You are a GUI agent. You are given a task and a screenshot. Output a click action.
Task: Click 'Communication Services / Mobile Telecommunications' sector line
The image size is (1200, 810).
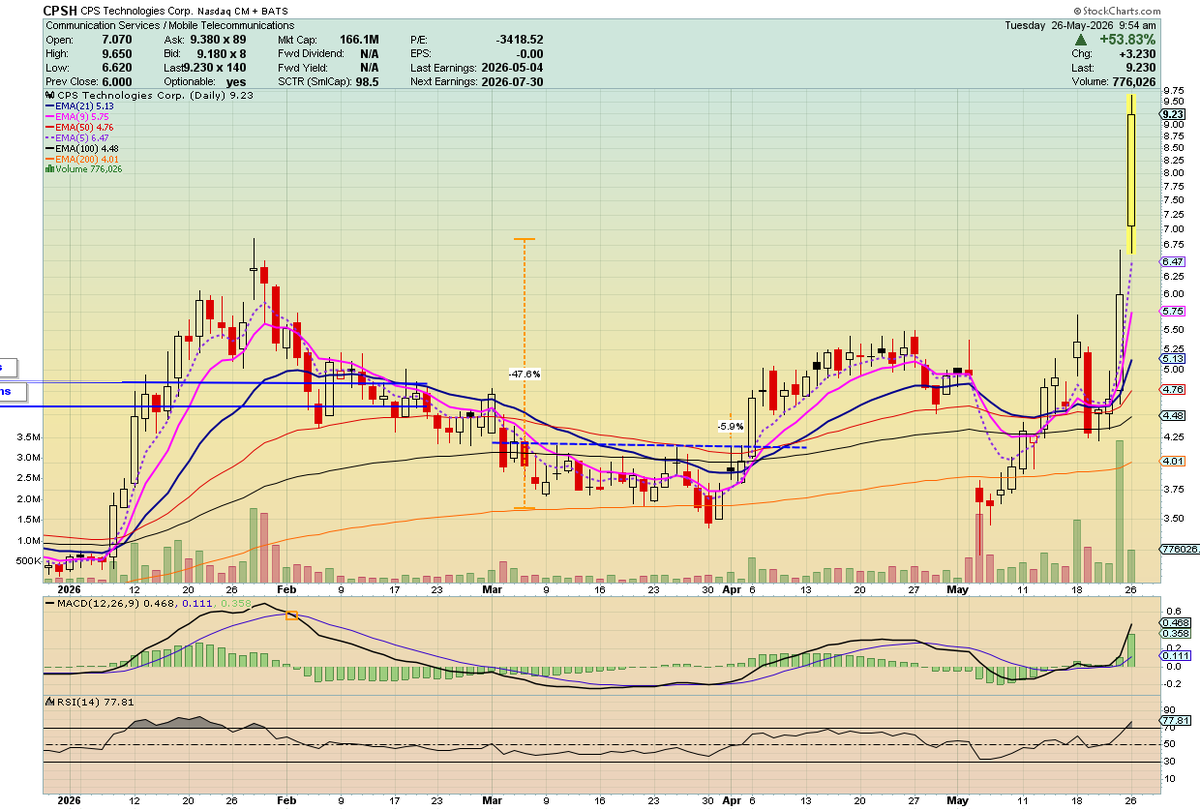(171, 25)
